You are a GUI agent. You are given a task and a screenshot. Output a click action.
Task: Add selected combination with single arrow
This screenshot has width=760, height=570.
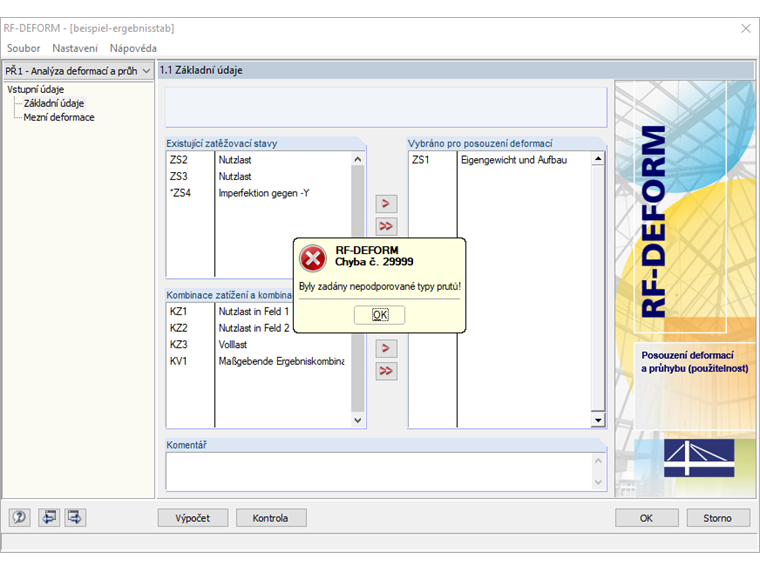(386, 348)
